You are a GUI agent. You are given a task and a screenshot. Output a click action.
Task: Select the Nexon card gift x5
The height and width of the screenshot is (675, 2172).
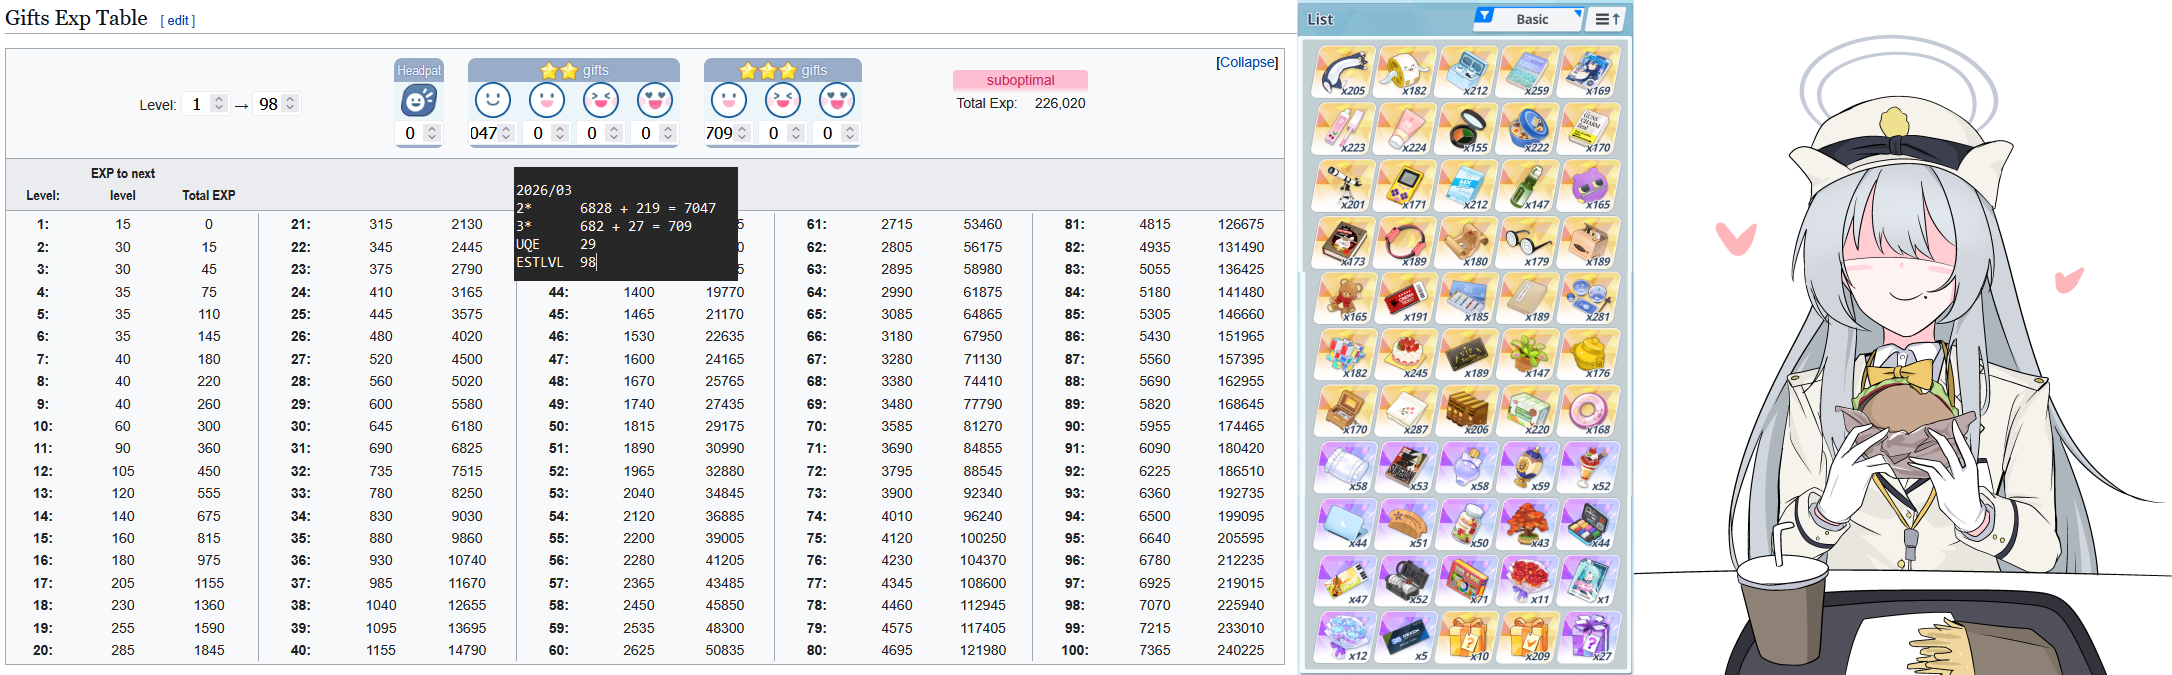[x=1406, y=637]
